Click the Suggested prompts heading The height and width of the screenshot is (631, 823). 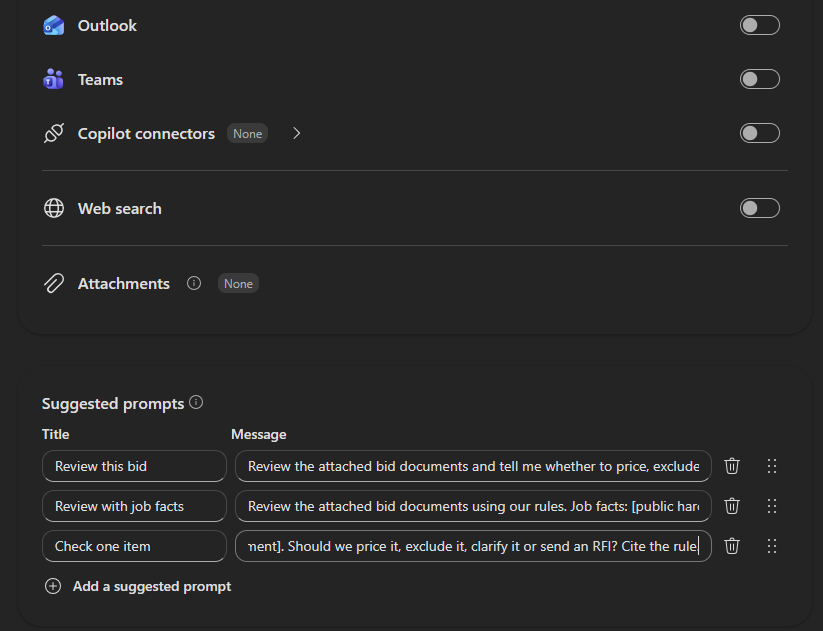pos(113,404)
